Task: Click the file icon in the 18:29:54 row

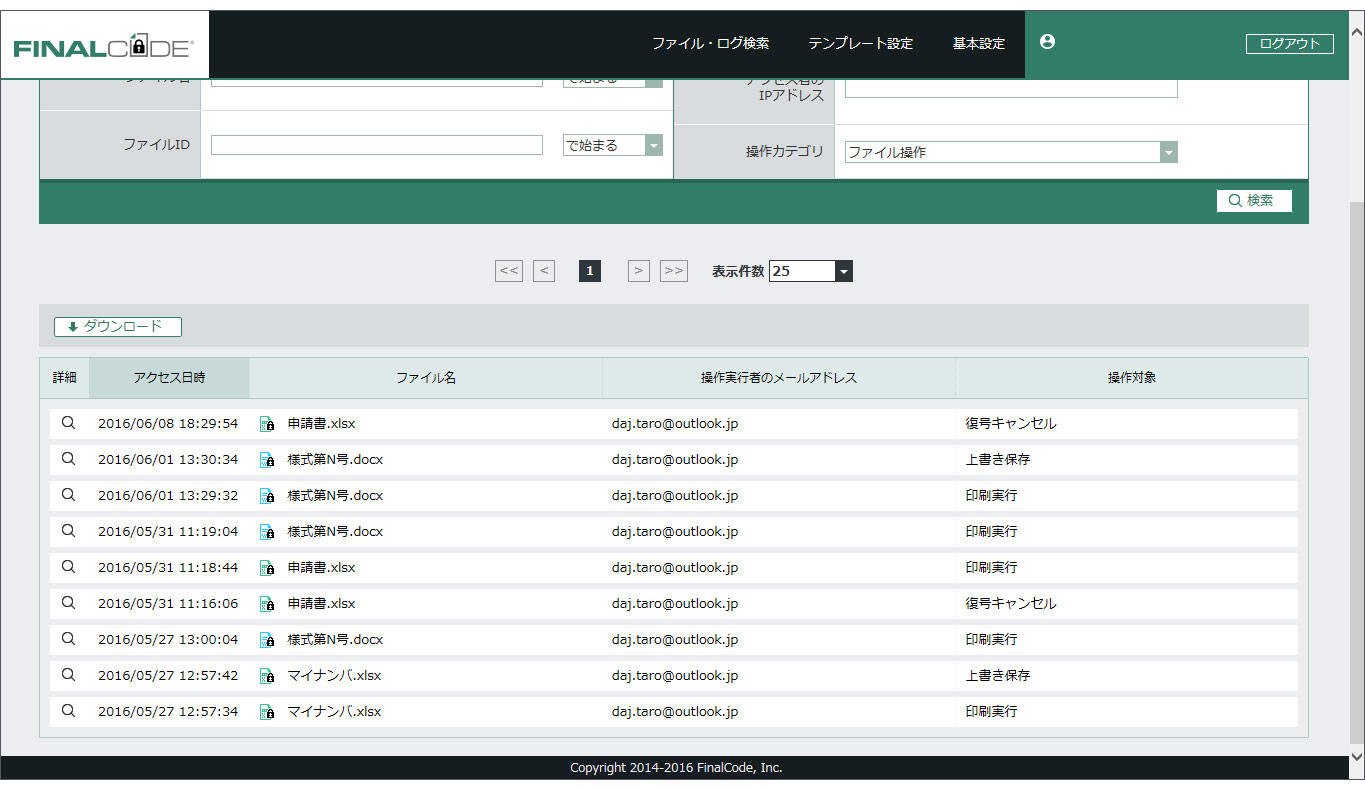Action: [x=267, y=424]
